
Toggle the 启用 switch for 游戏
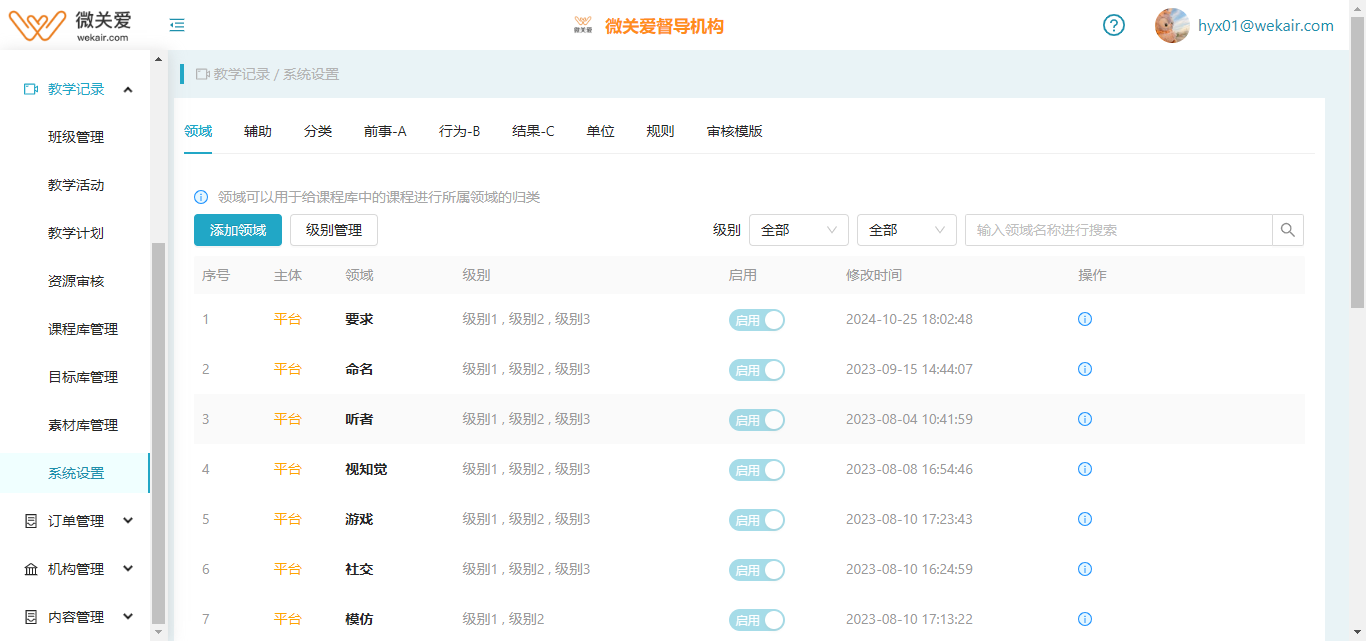(757, 520)
